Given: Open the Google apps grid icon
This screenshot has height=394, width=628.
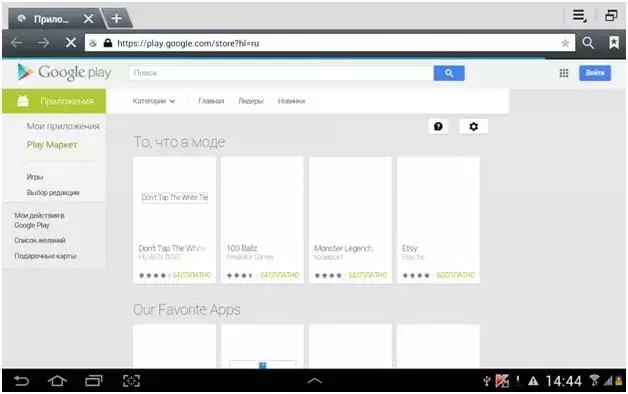Looking at the screenshot, I should click(564, 73).
